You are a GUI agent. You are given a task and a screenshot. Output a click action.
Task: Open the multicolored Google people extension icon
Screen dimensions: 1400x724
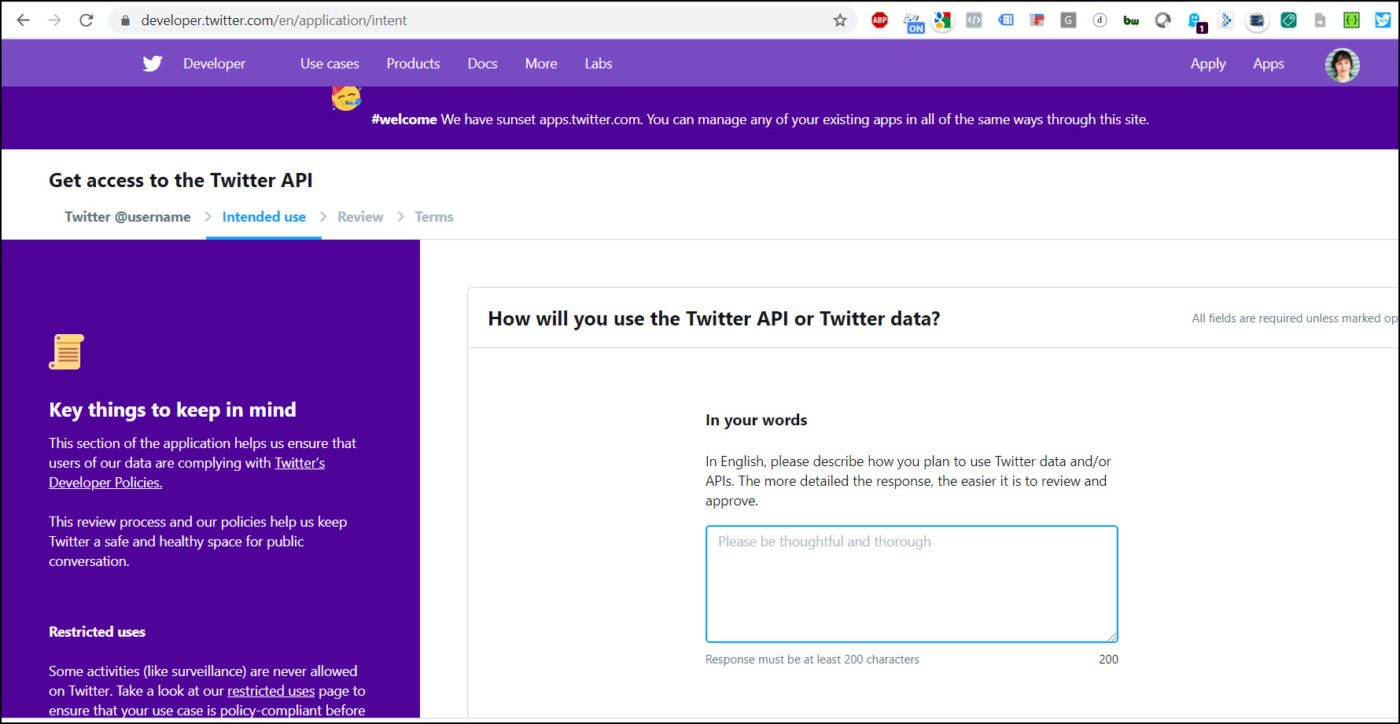click(x=942, y=20)
